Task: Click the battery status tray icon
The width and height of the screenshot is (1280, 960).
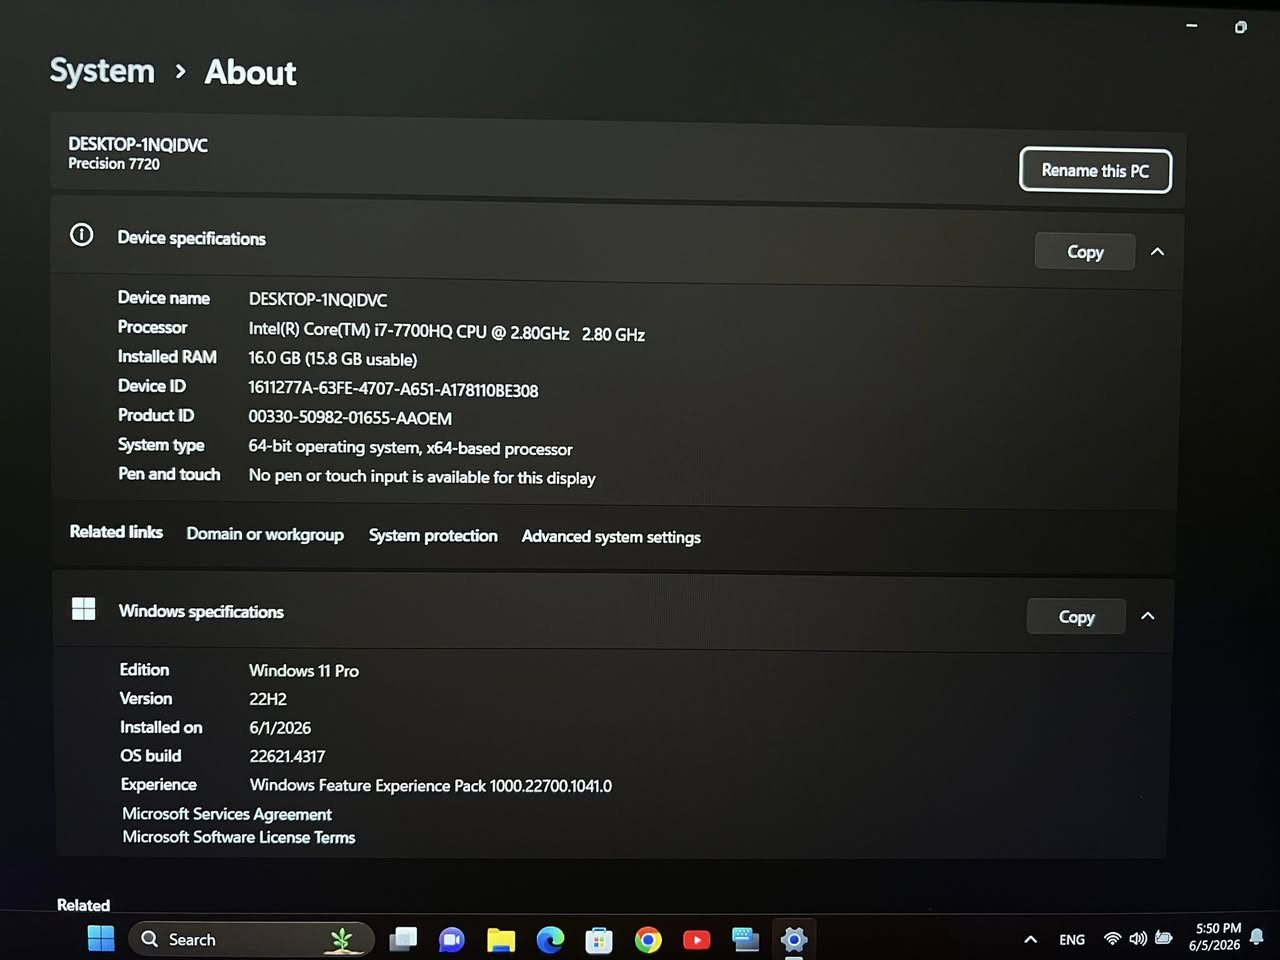Action: (1164, 938)
